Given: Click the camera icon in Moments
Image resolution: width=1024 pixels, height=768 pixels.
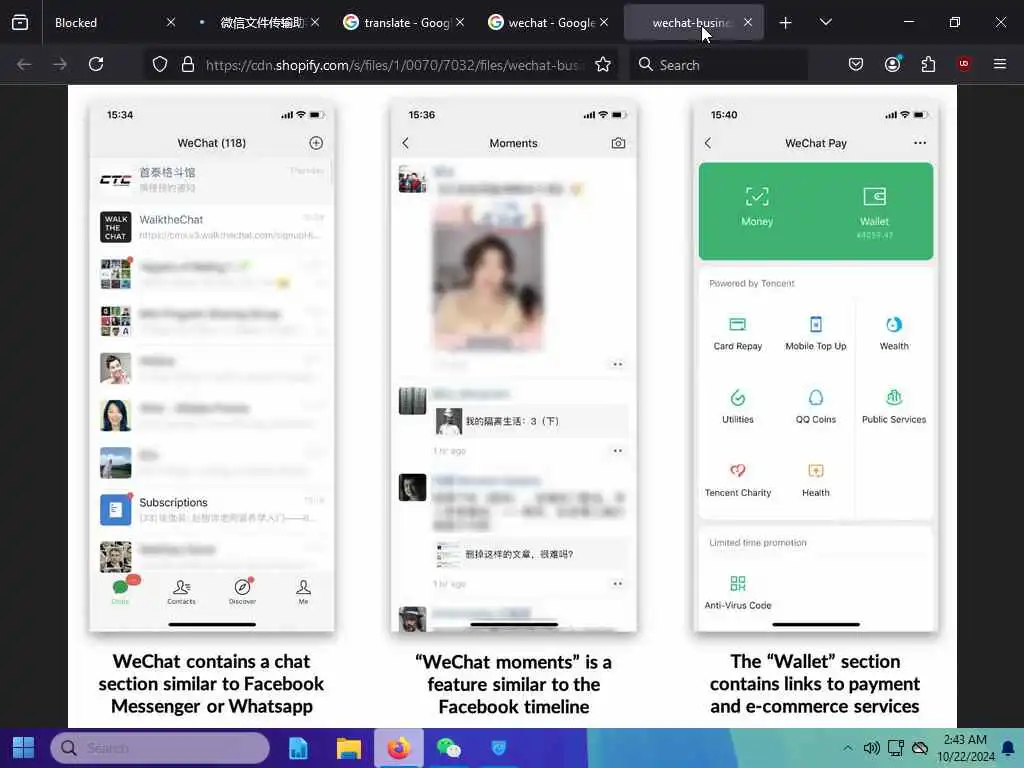Looking at the screenshot, I should (618, 143).
